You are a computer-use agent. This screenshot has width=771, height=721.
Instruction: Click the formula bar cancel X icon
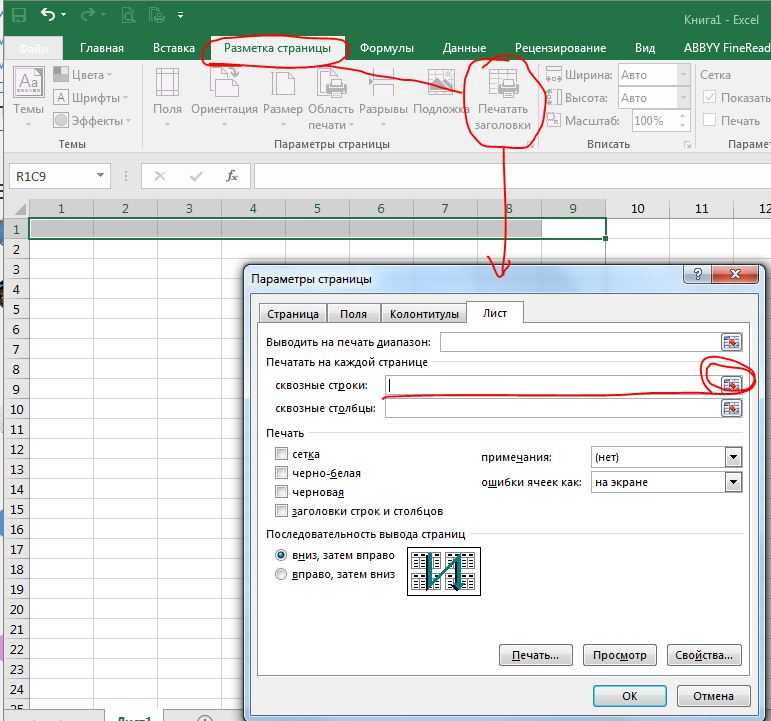coord(160,176)
